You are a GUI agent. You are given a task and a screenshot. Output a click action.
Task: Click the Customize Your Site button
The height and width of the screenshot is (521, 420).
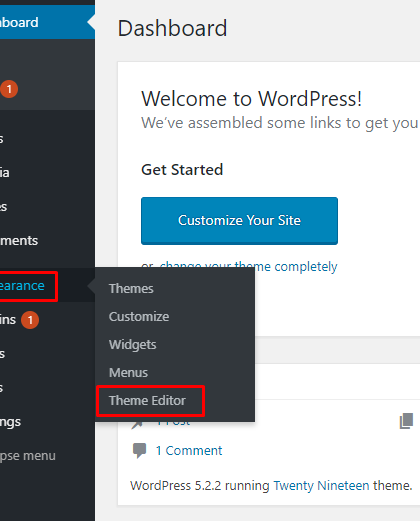pos(239,221)
